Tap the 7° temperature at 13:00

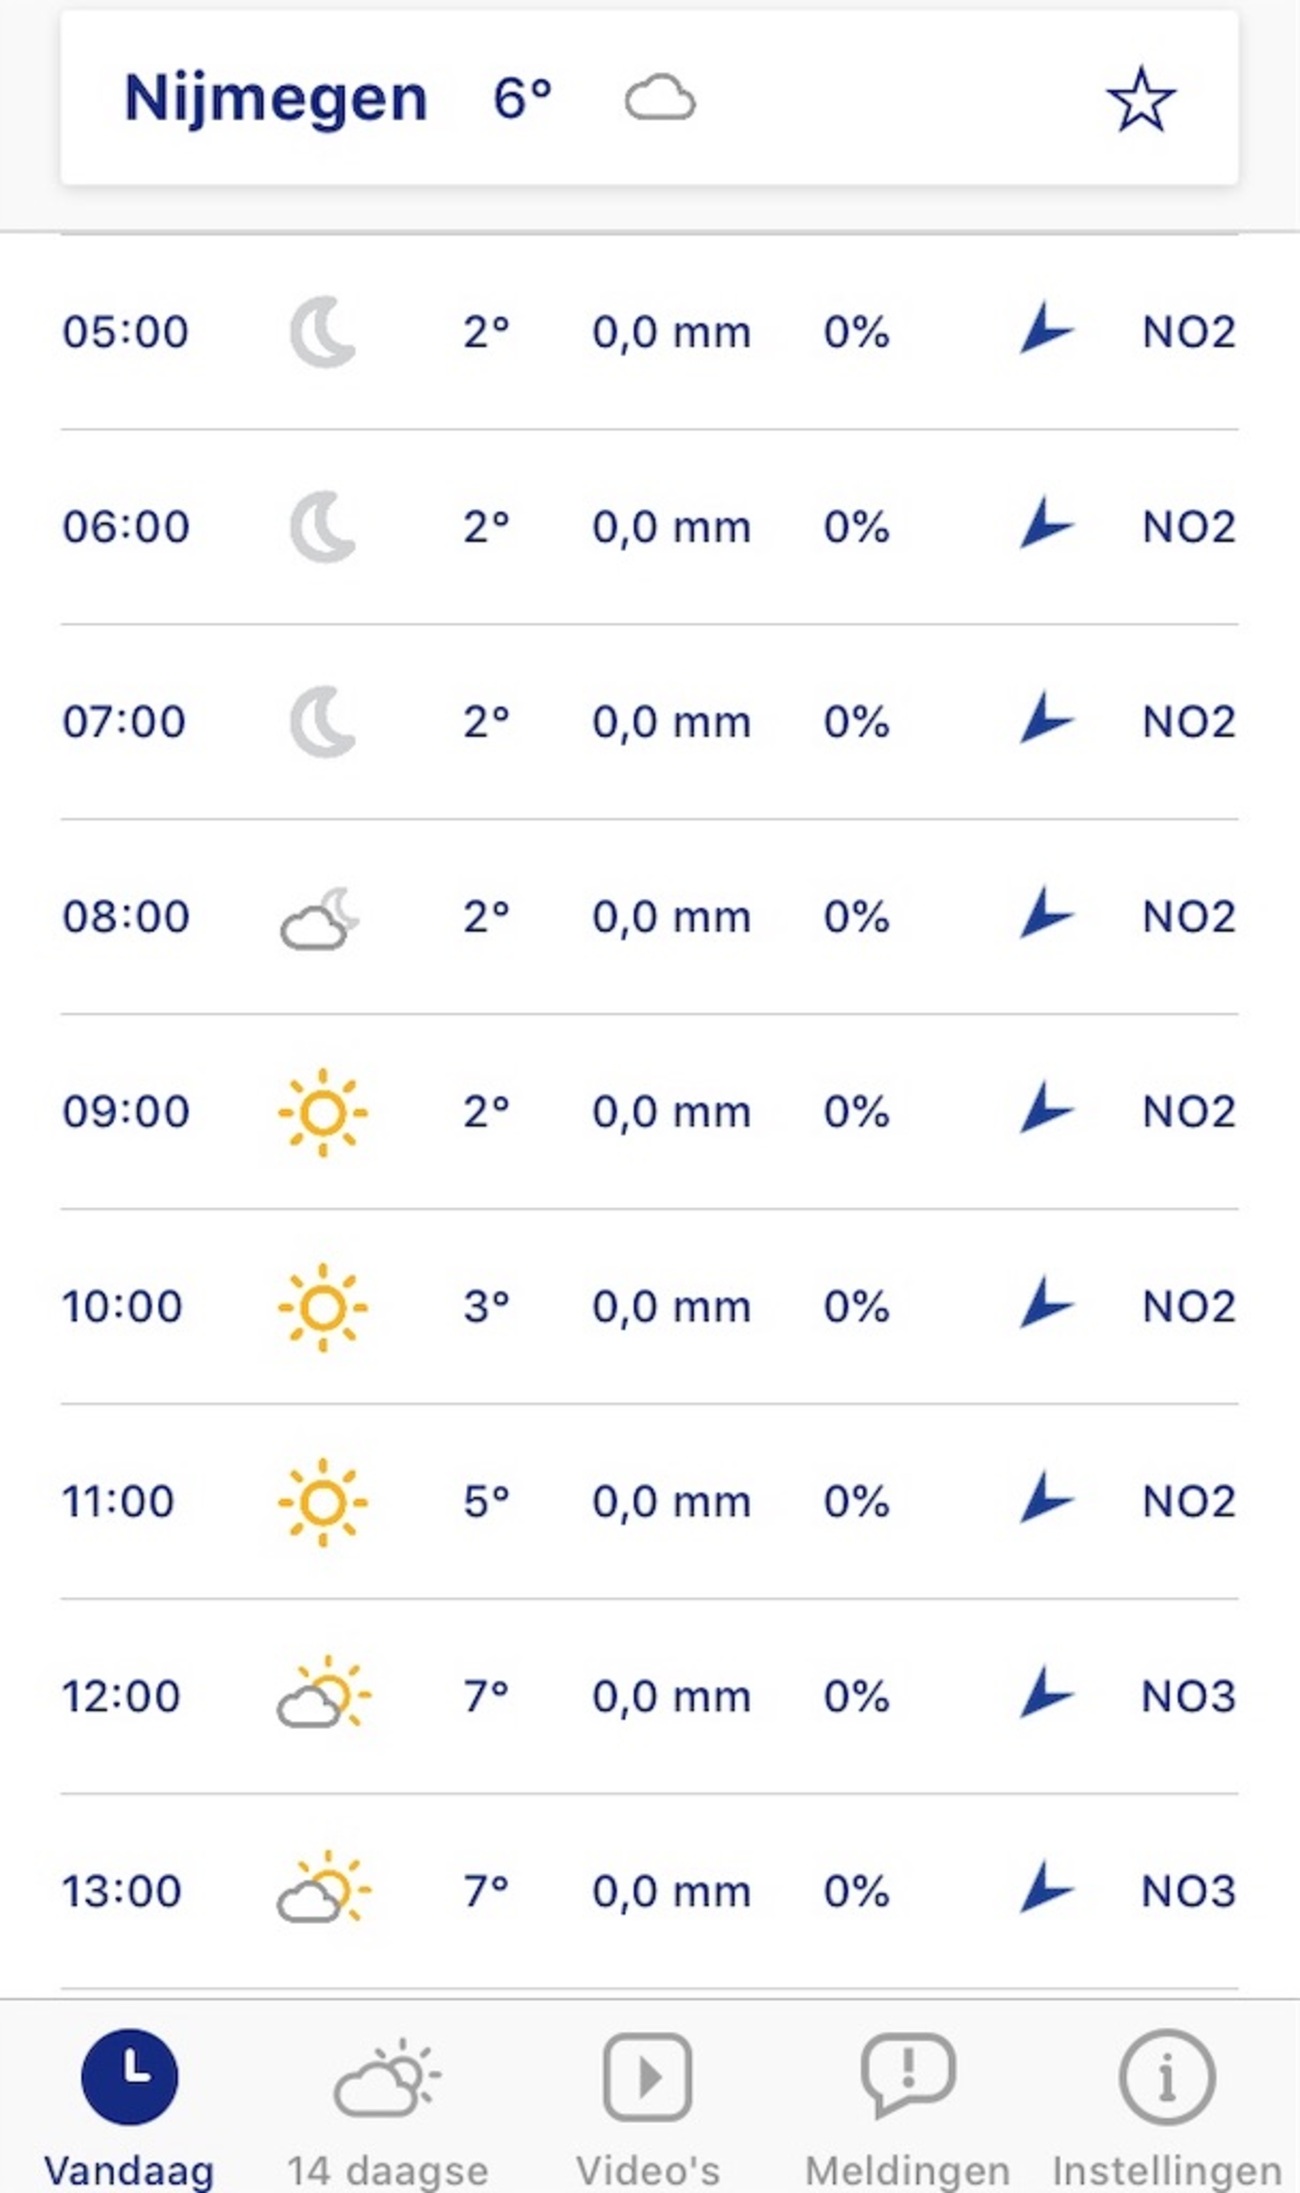(486, 1891)
